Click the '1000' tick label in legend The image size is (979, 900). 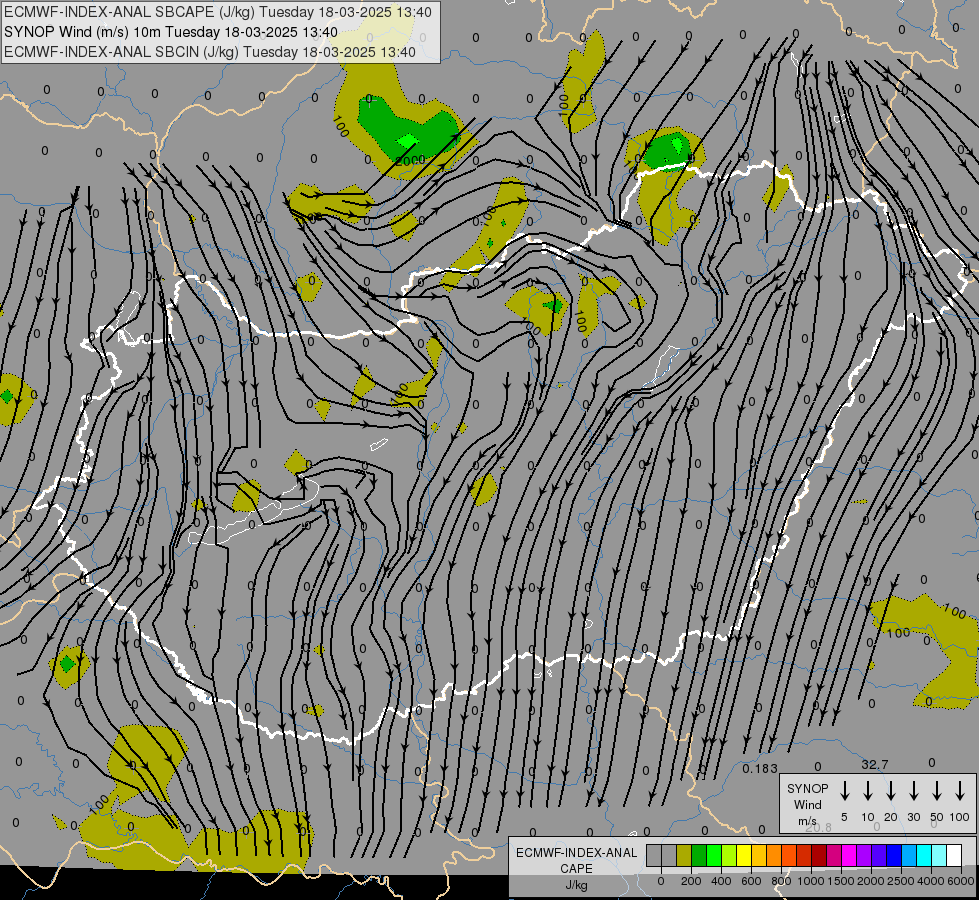[811, 881]
